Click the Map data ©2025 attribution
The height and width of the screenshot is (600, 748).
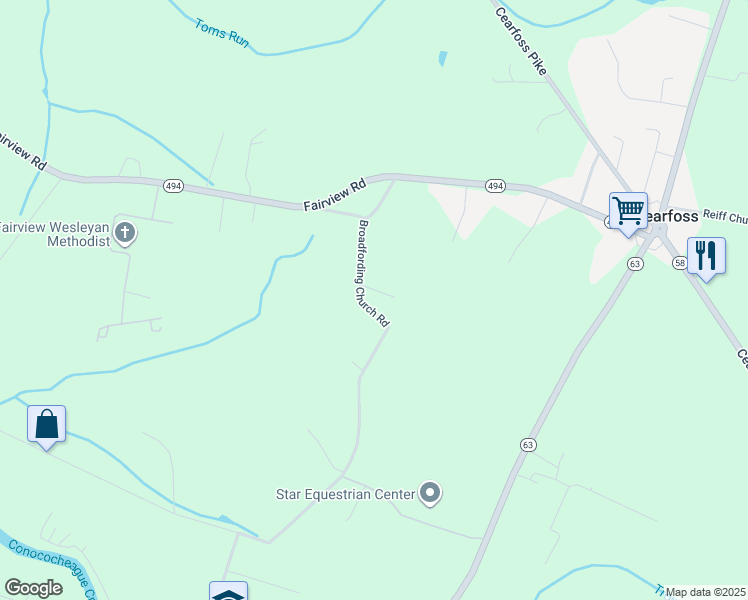point(705,592)
